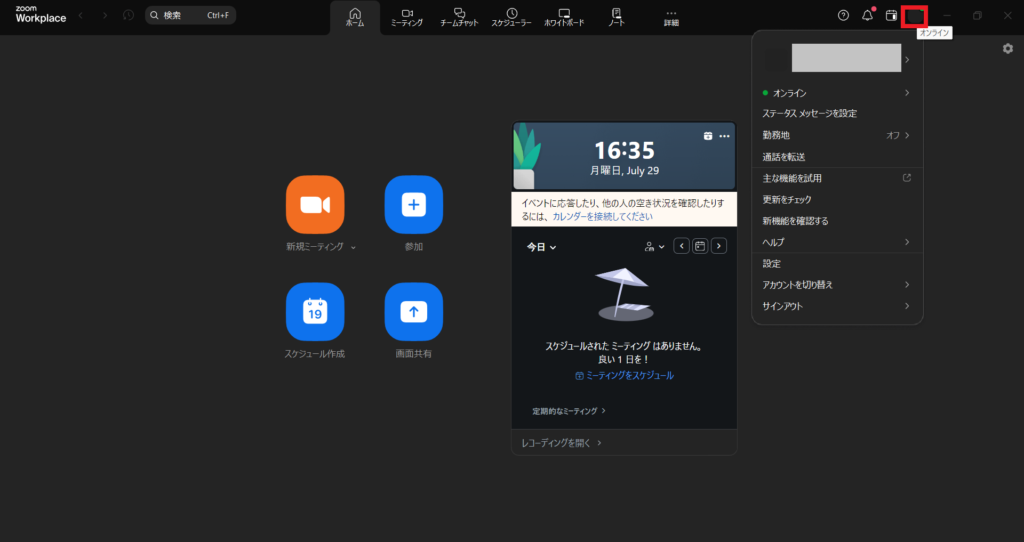Click the カレンダーを接続してください link

click(x=602, y=216)
